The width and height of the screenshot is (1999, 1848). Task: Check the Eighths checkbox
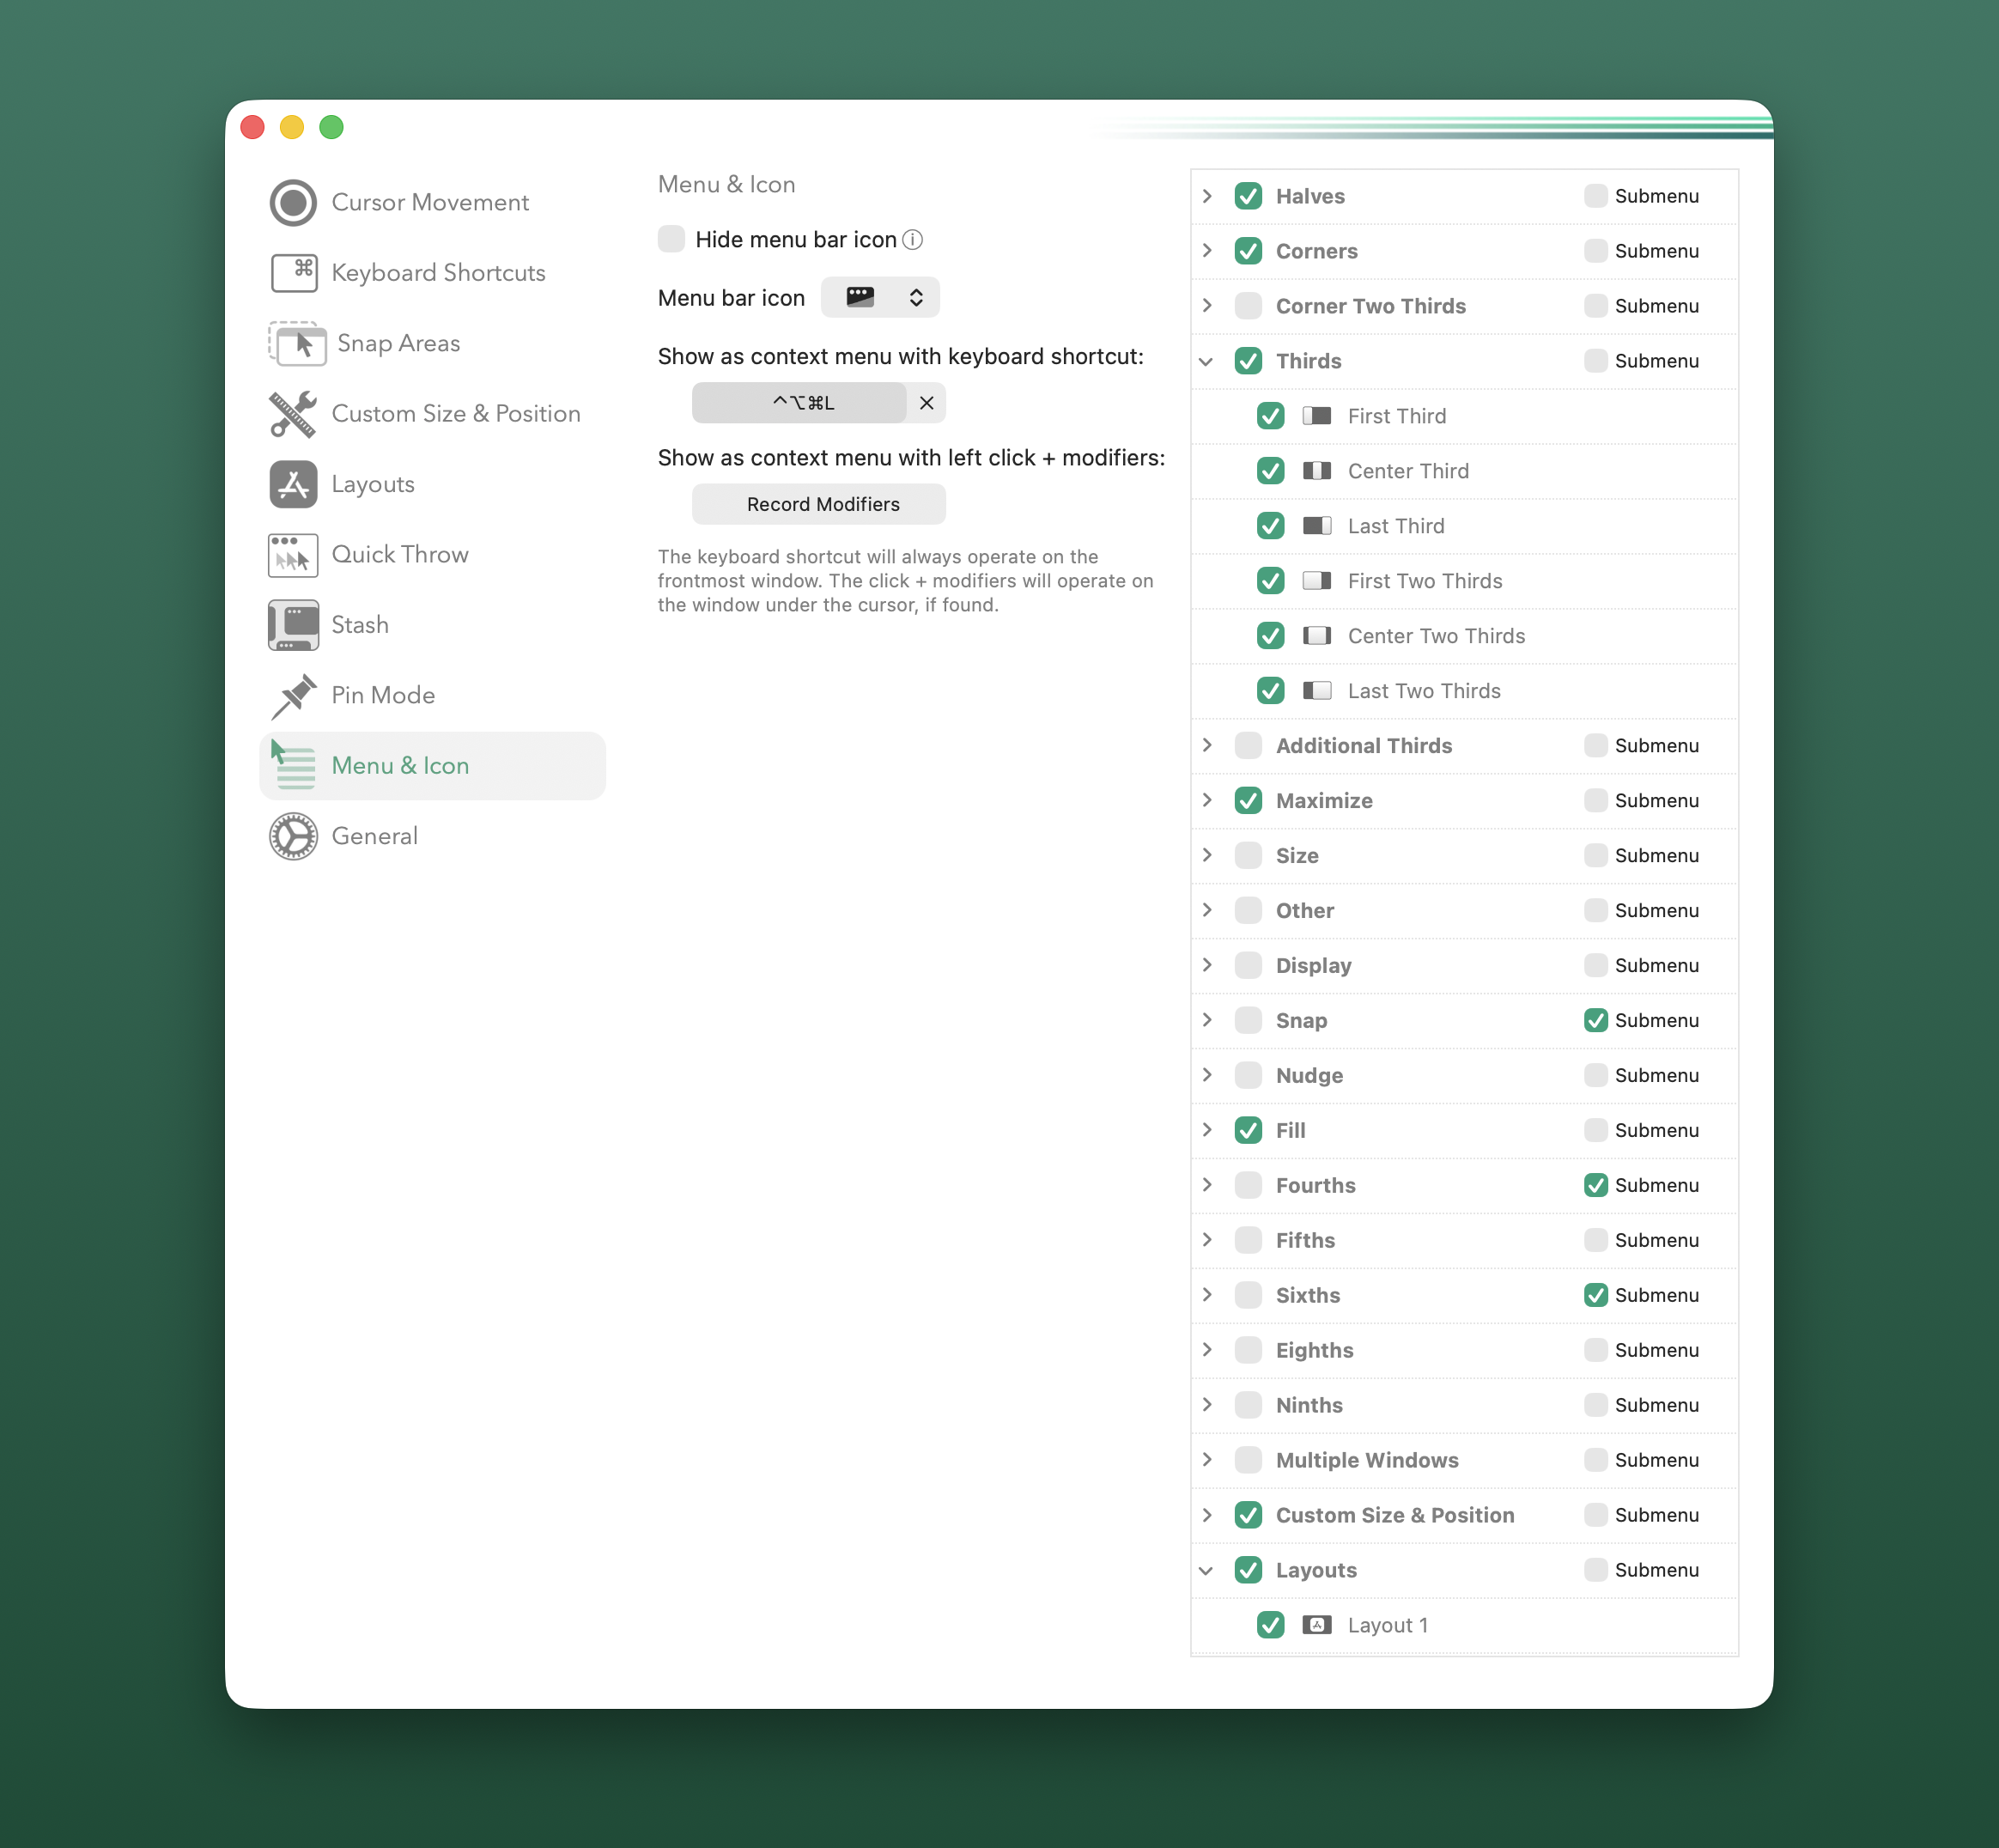(x=1248, y=1350)
